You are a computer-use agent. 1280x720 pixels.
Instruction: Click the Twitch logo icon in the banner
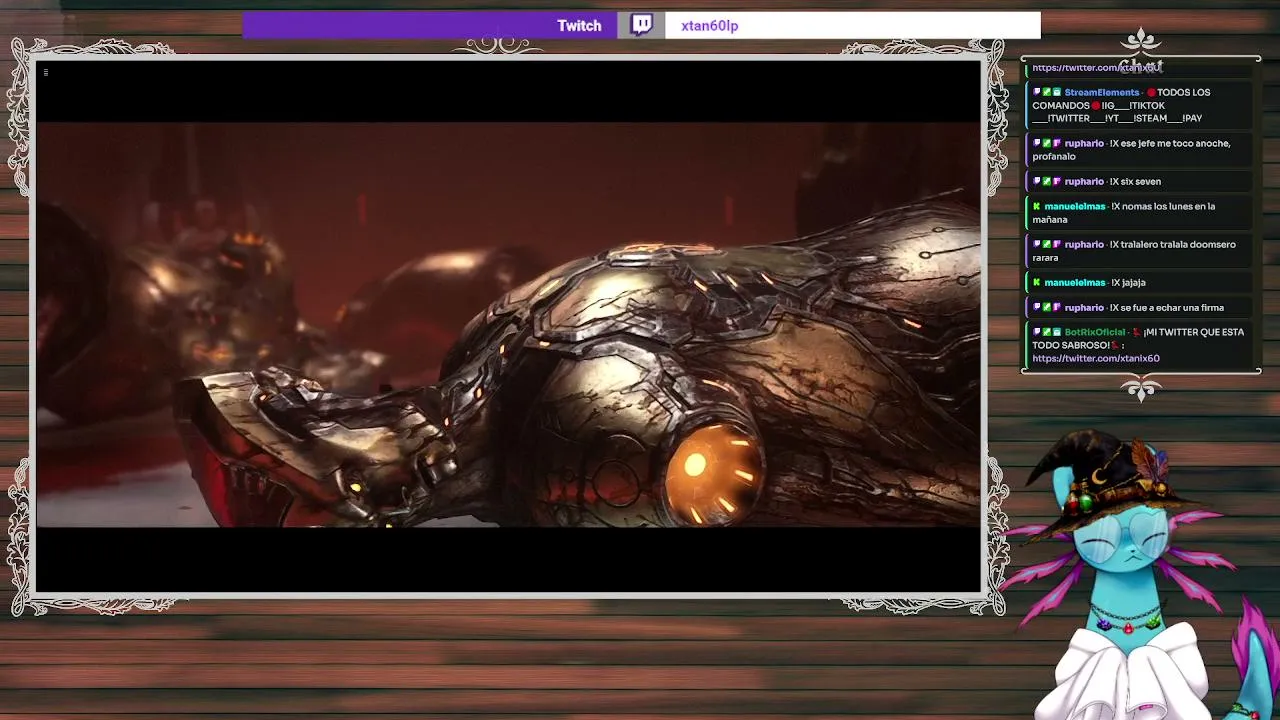tap(641, 25)
